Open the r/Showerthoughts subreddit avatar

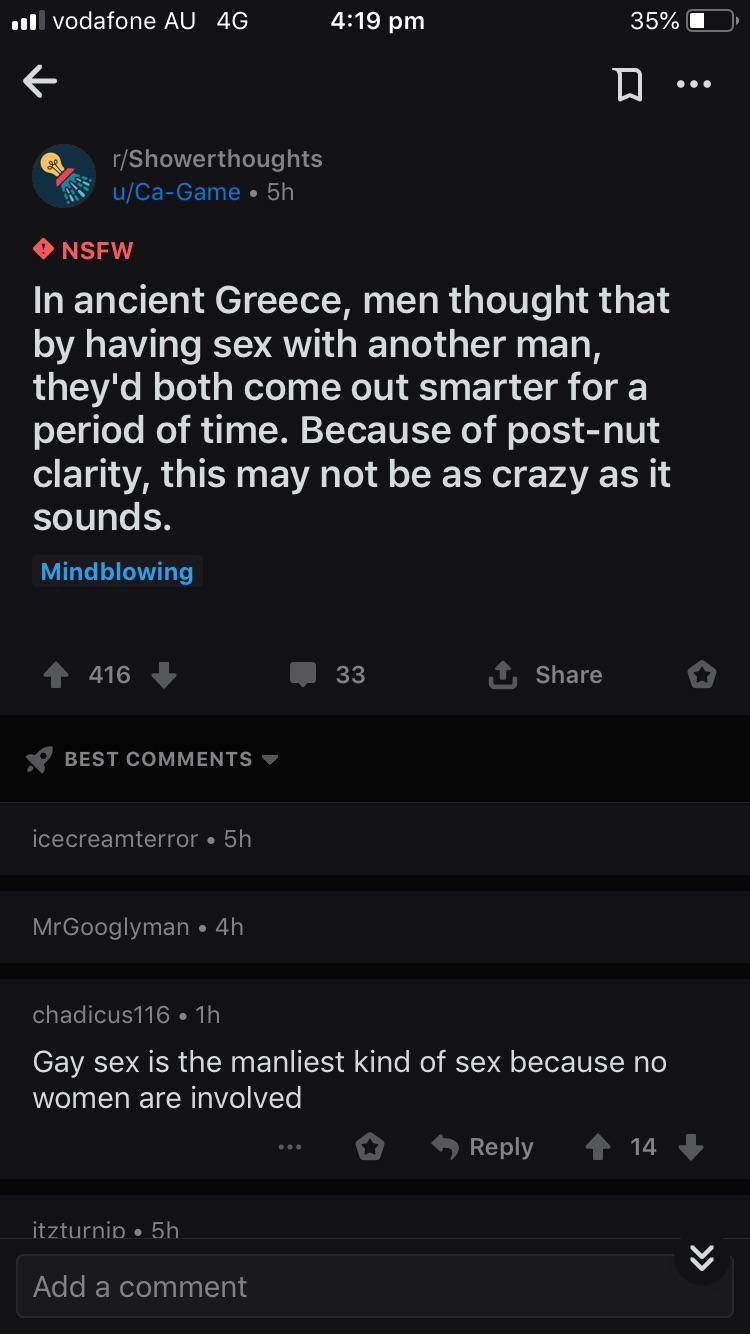[64, 175]
